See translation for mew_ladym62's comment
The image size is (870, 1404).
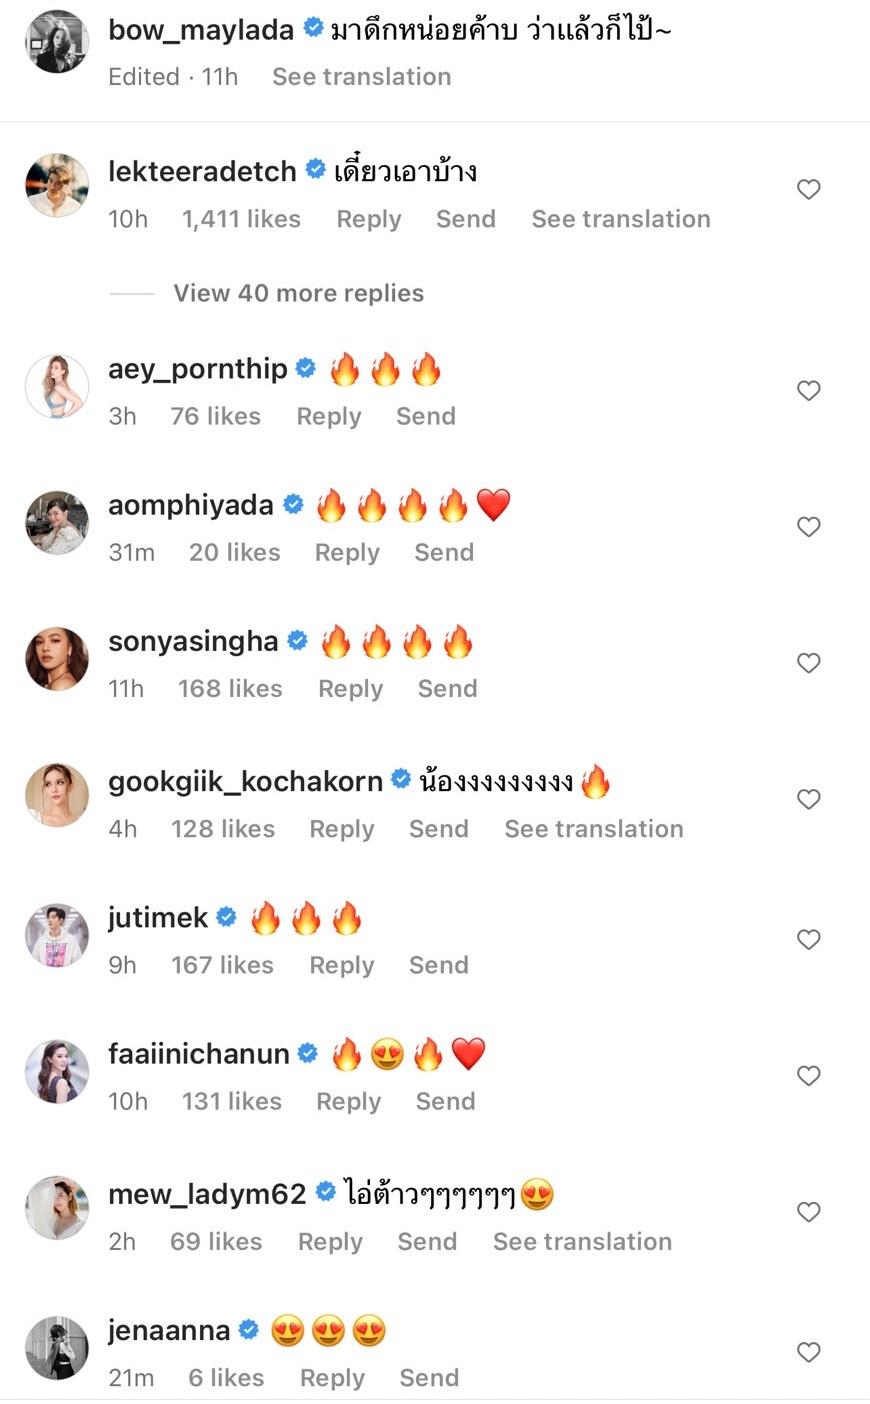pos(582,1242)
